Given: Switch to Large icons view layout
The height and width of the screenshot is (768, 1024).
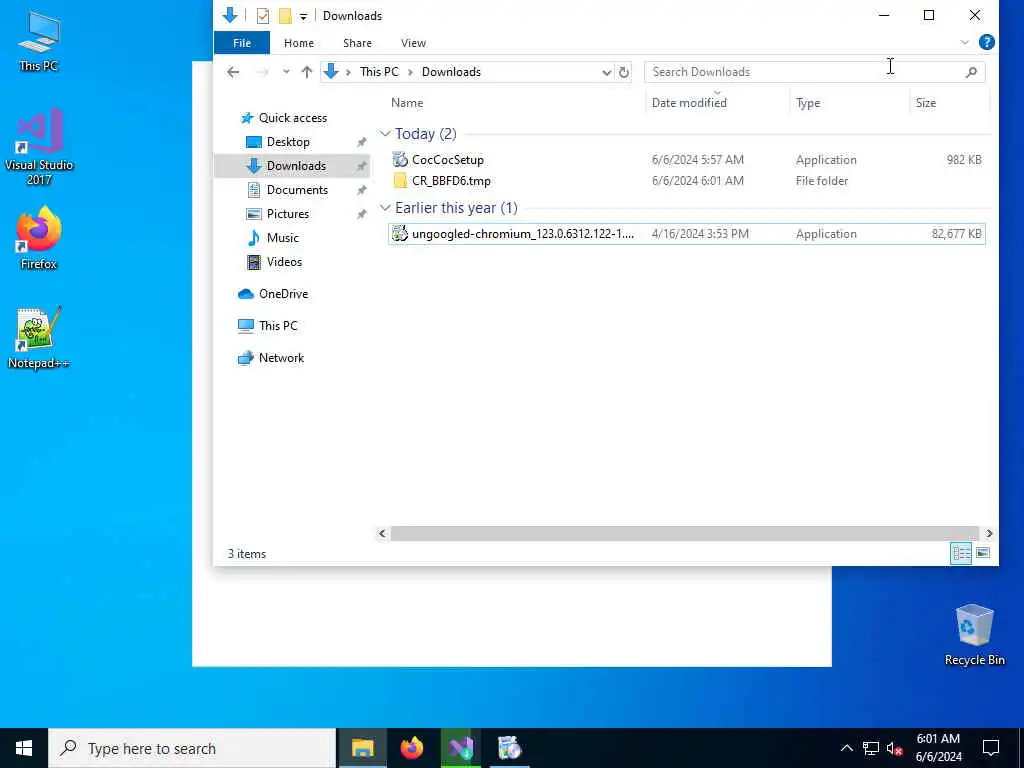Looking at the screenshot, I should 983,553.
